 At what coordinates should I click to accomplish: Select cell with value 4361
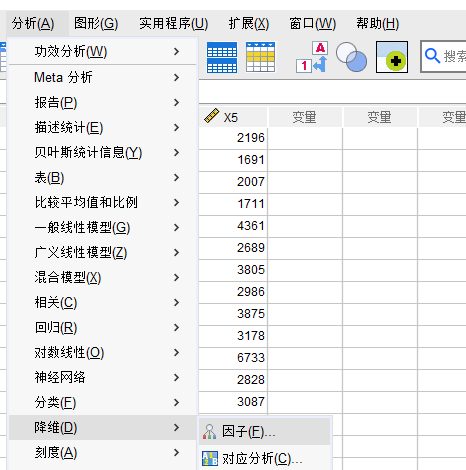pyautogui.click(x=233, y=226)
